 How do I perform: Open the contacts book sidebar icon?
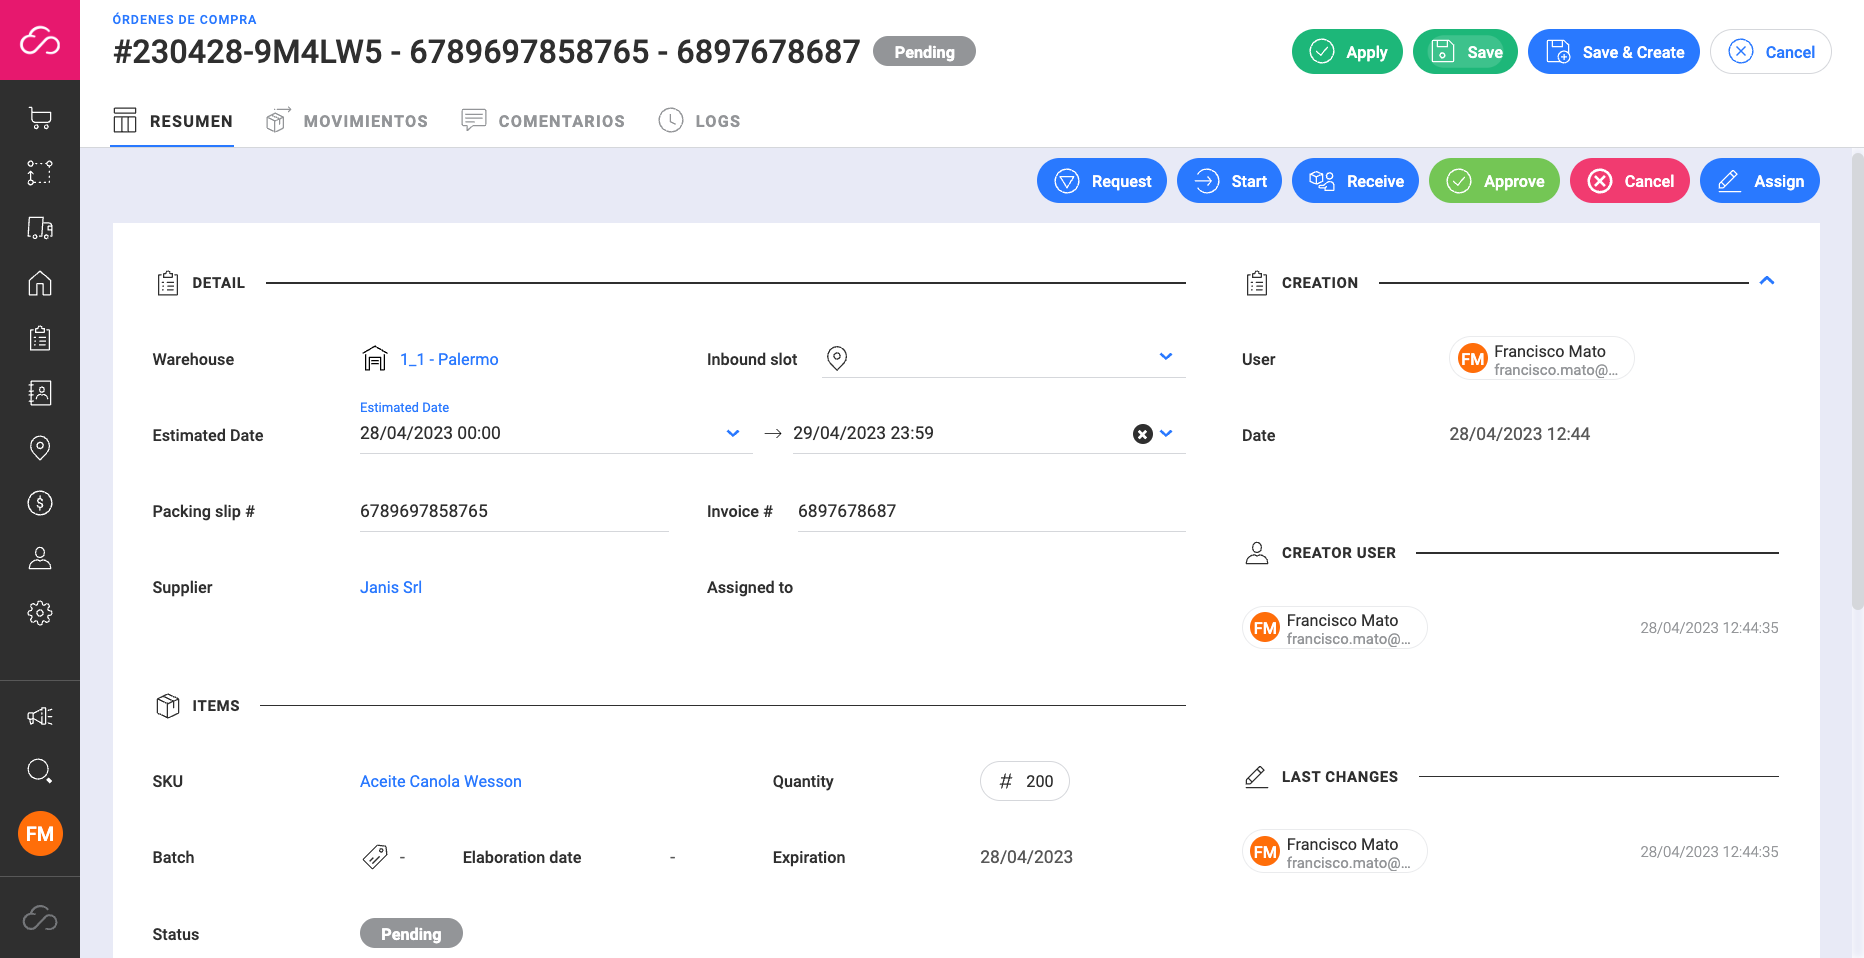point(40,393)
